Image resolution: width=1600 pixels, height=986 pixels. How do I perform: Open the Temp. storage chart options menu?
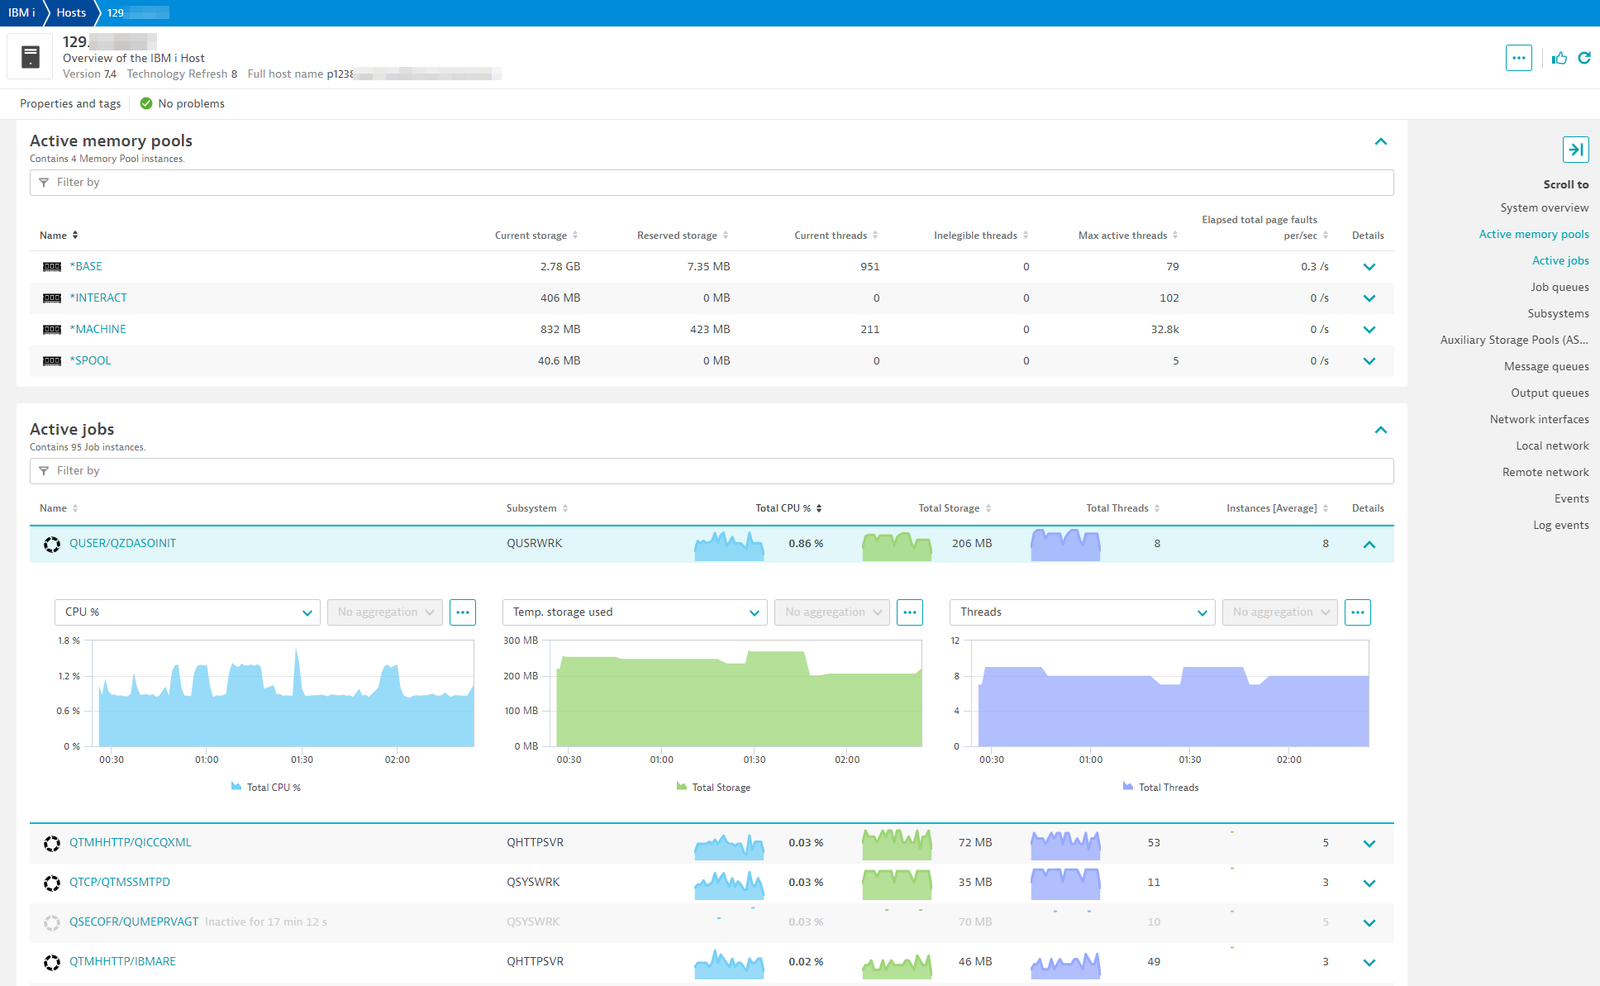(909, 612)
